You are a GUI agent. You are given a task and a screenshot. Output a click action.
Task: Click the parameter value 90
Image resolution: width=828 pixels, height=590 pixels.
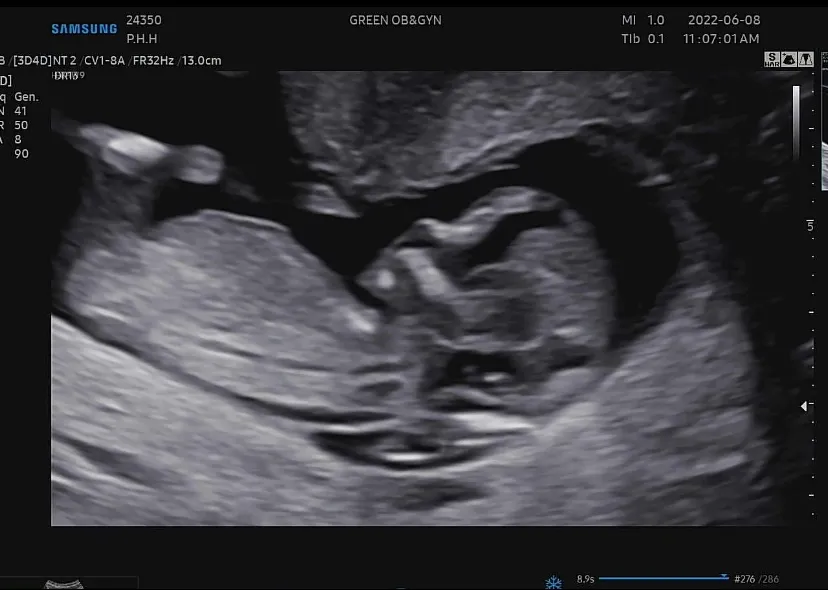pyautogui.click(x=22, y=154)
